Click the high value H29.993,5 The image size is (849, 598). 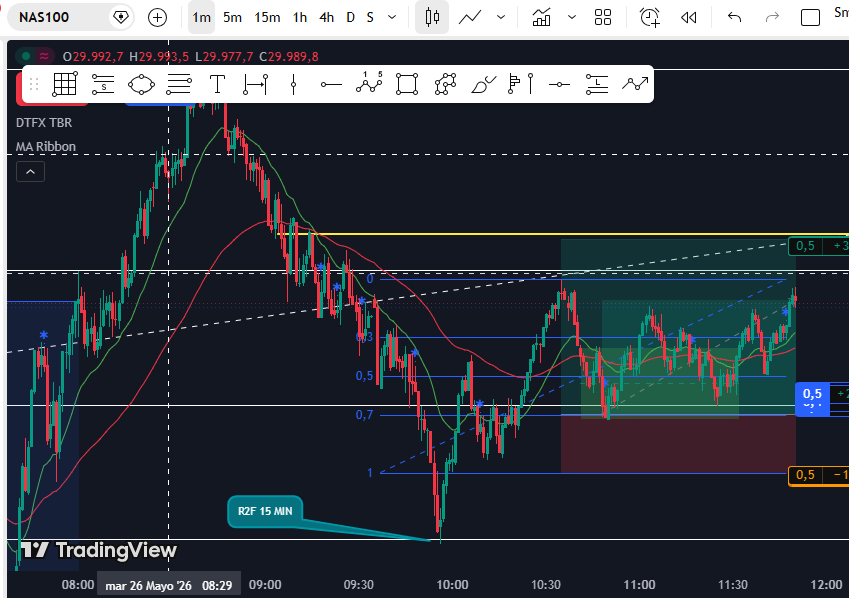159,56
